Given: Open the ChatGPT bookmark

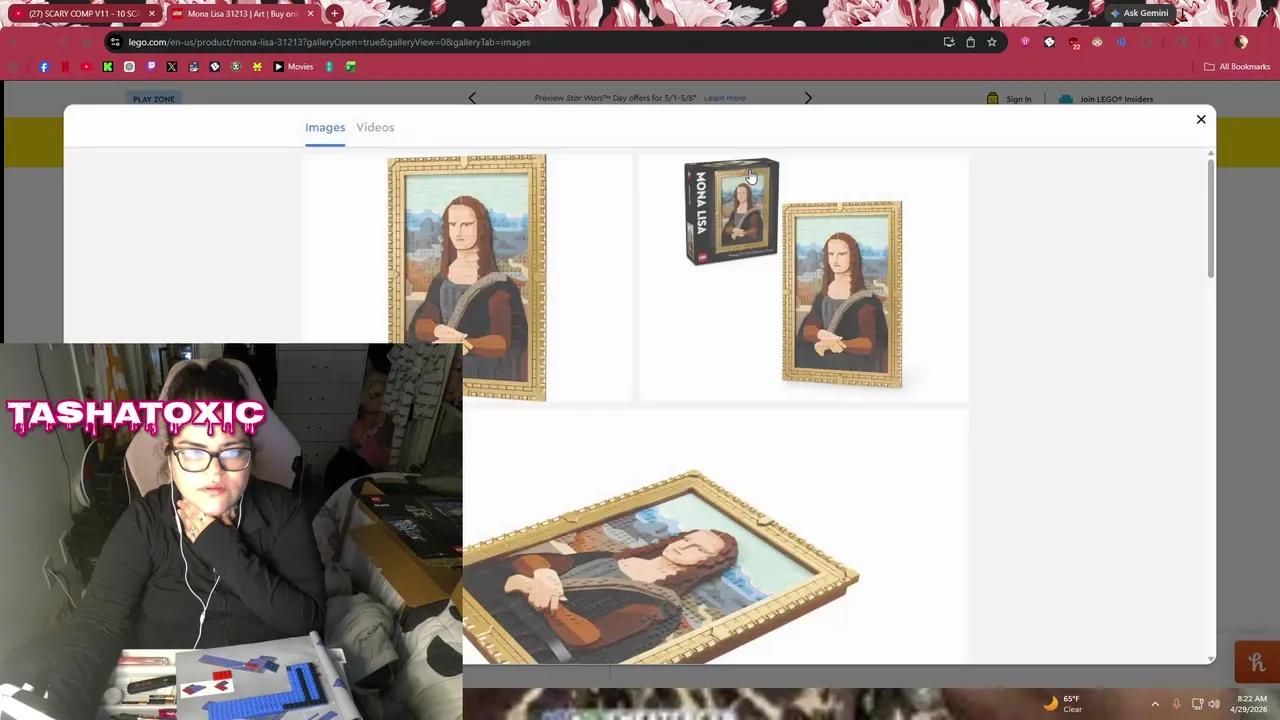Looking at the screenshot, I should coord(129,67).
